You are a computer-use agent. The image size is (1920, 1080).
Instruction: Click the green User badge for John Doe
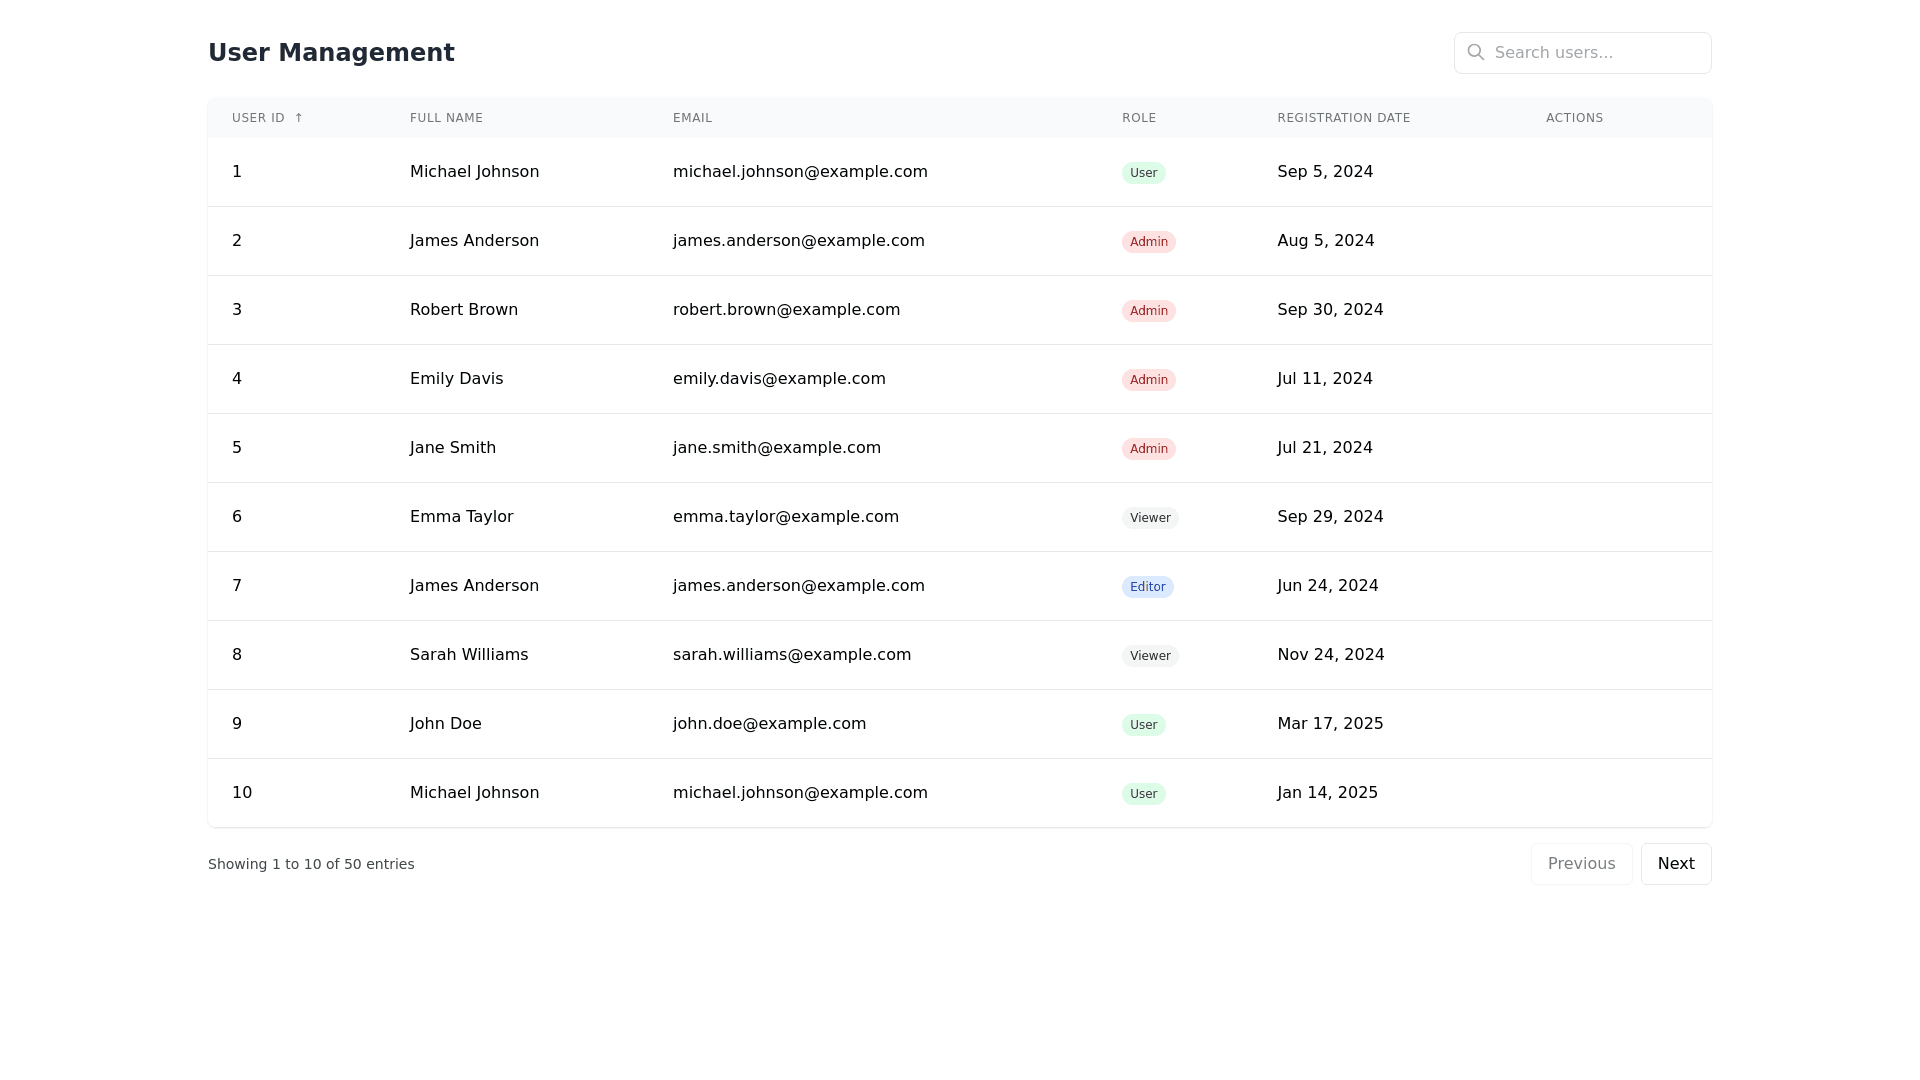click(x=1143, y=725)
